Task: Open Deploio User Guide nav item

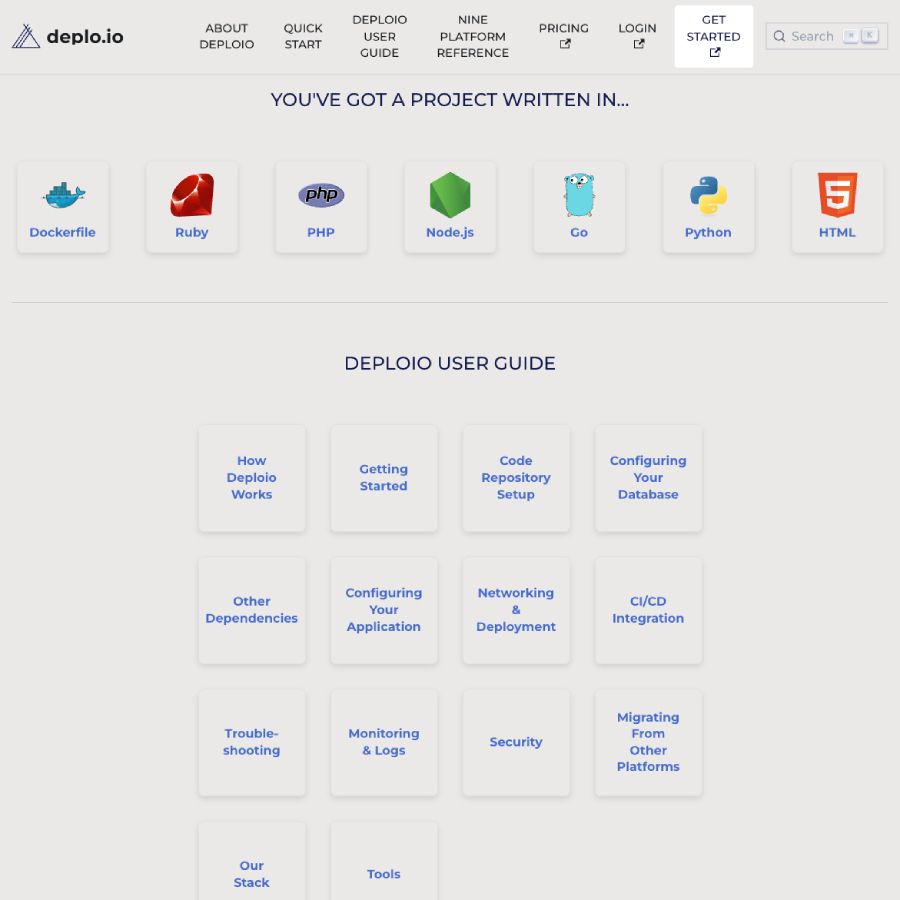Action: pyautogui.click(x=379, y=36)
